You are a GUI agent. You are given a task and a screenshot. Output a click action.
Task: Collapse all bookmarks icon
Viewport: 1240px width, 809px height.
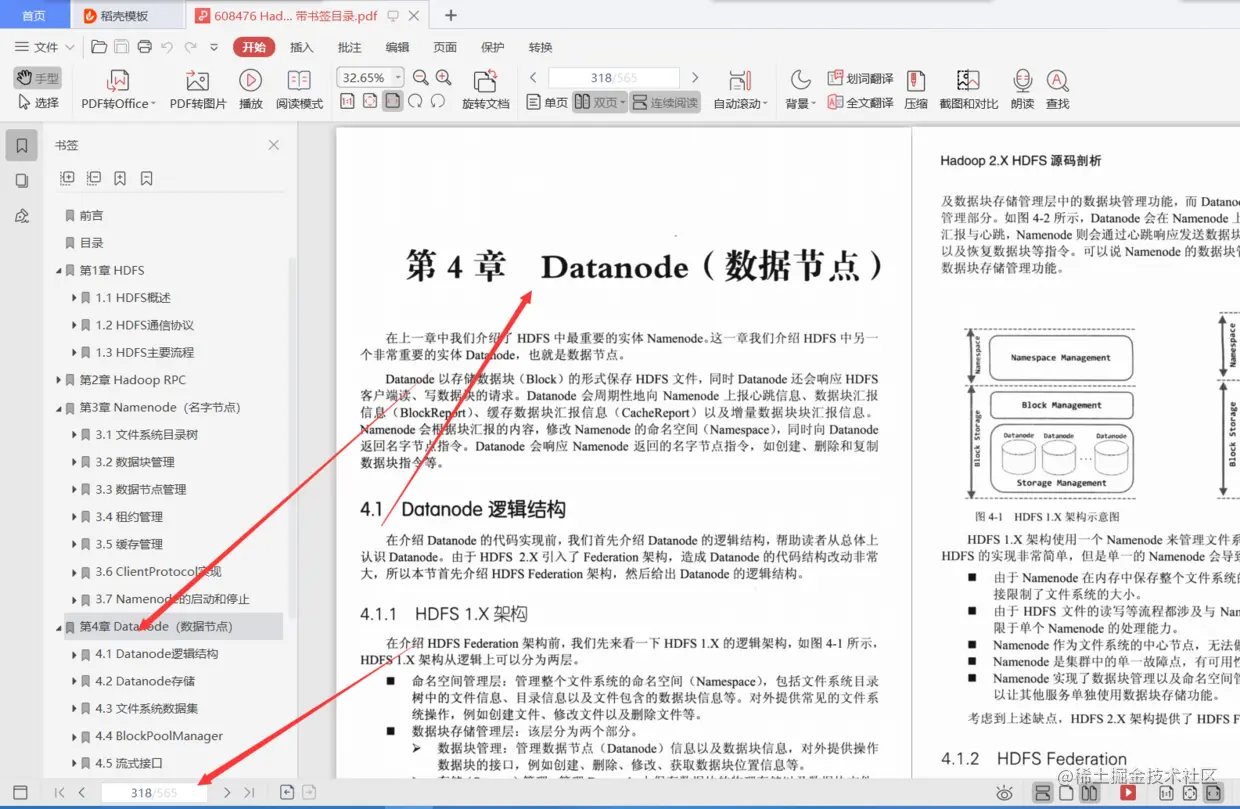click(93, 178)
